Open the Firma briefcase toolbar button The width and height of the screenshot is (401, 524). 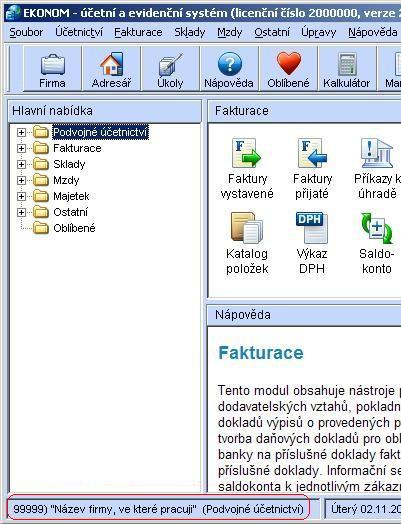pyautogui.click(x=52, y=69)
